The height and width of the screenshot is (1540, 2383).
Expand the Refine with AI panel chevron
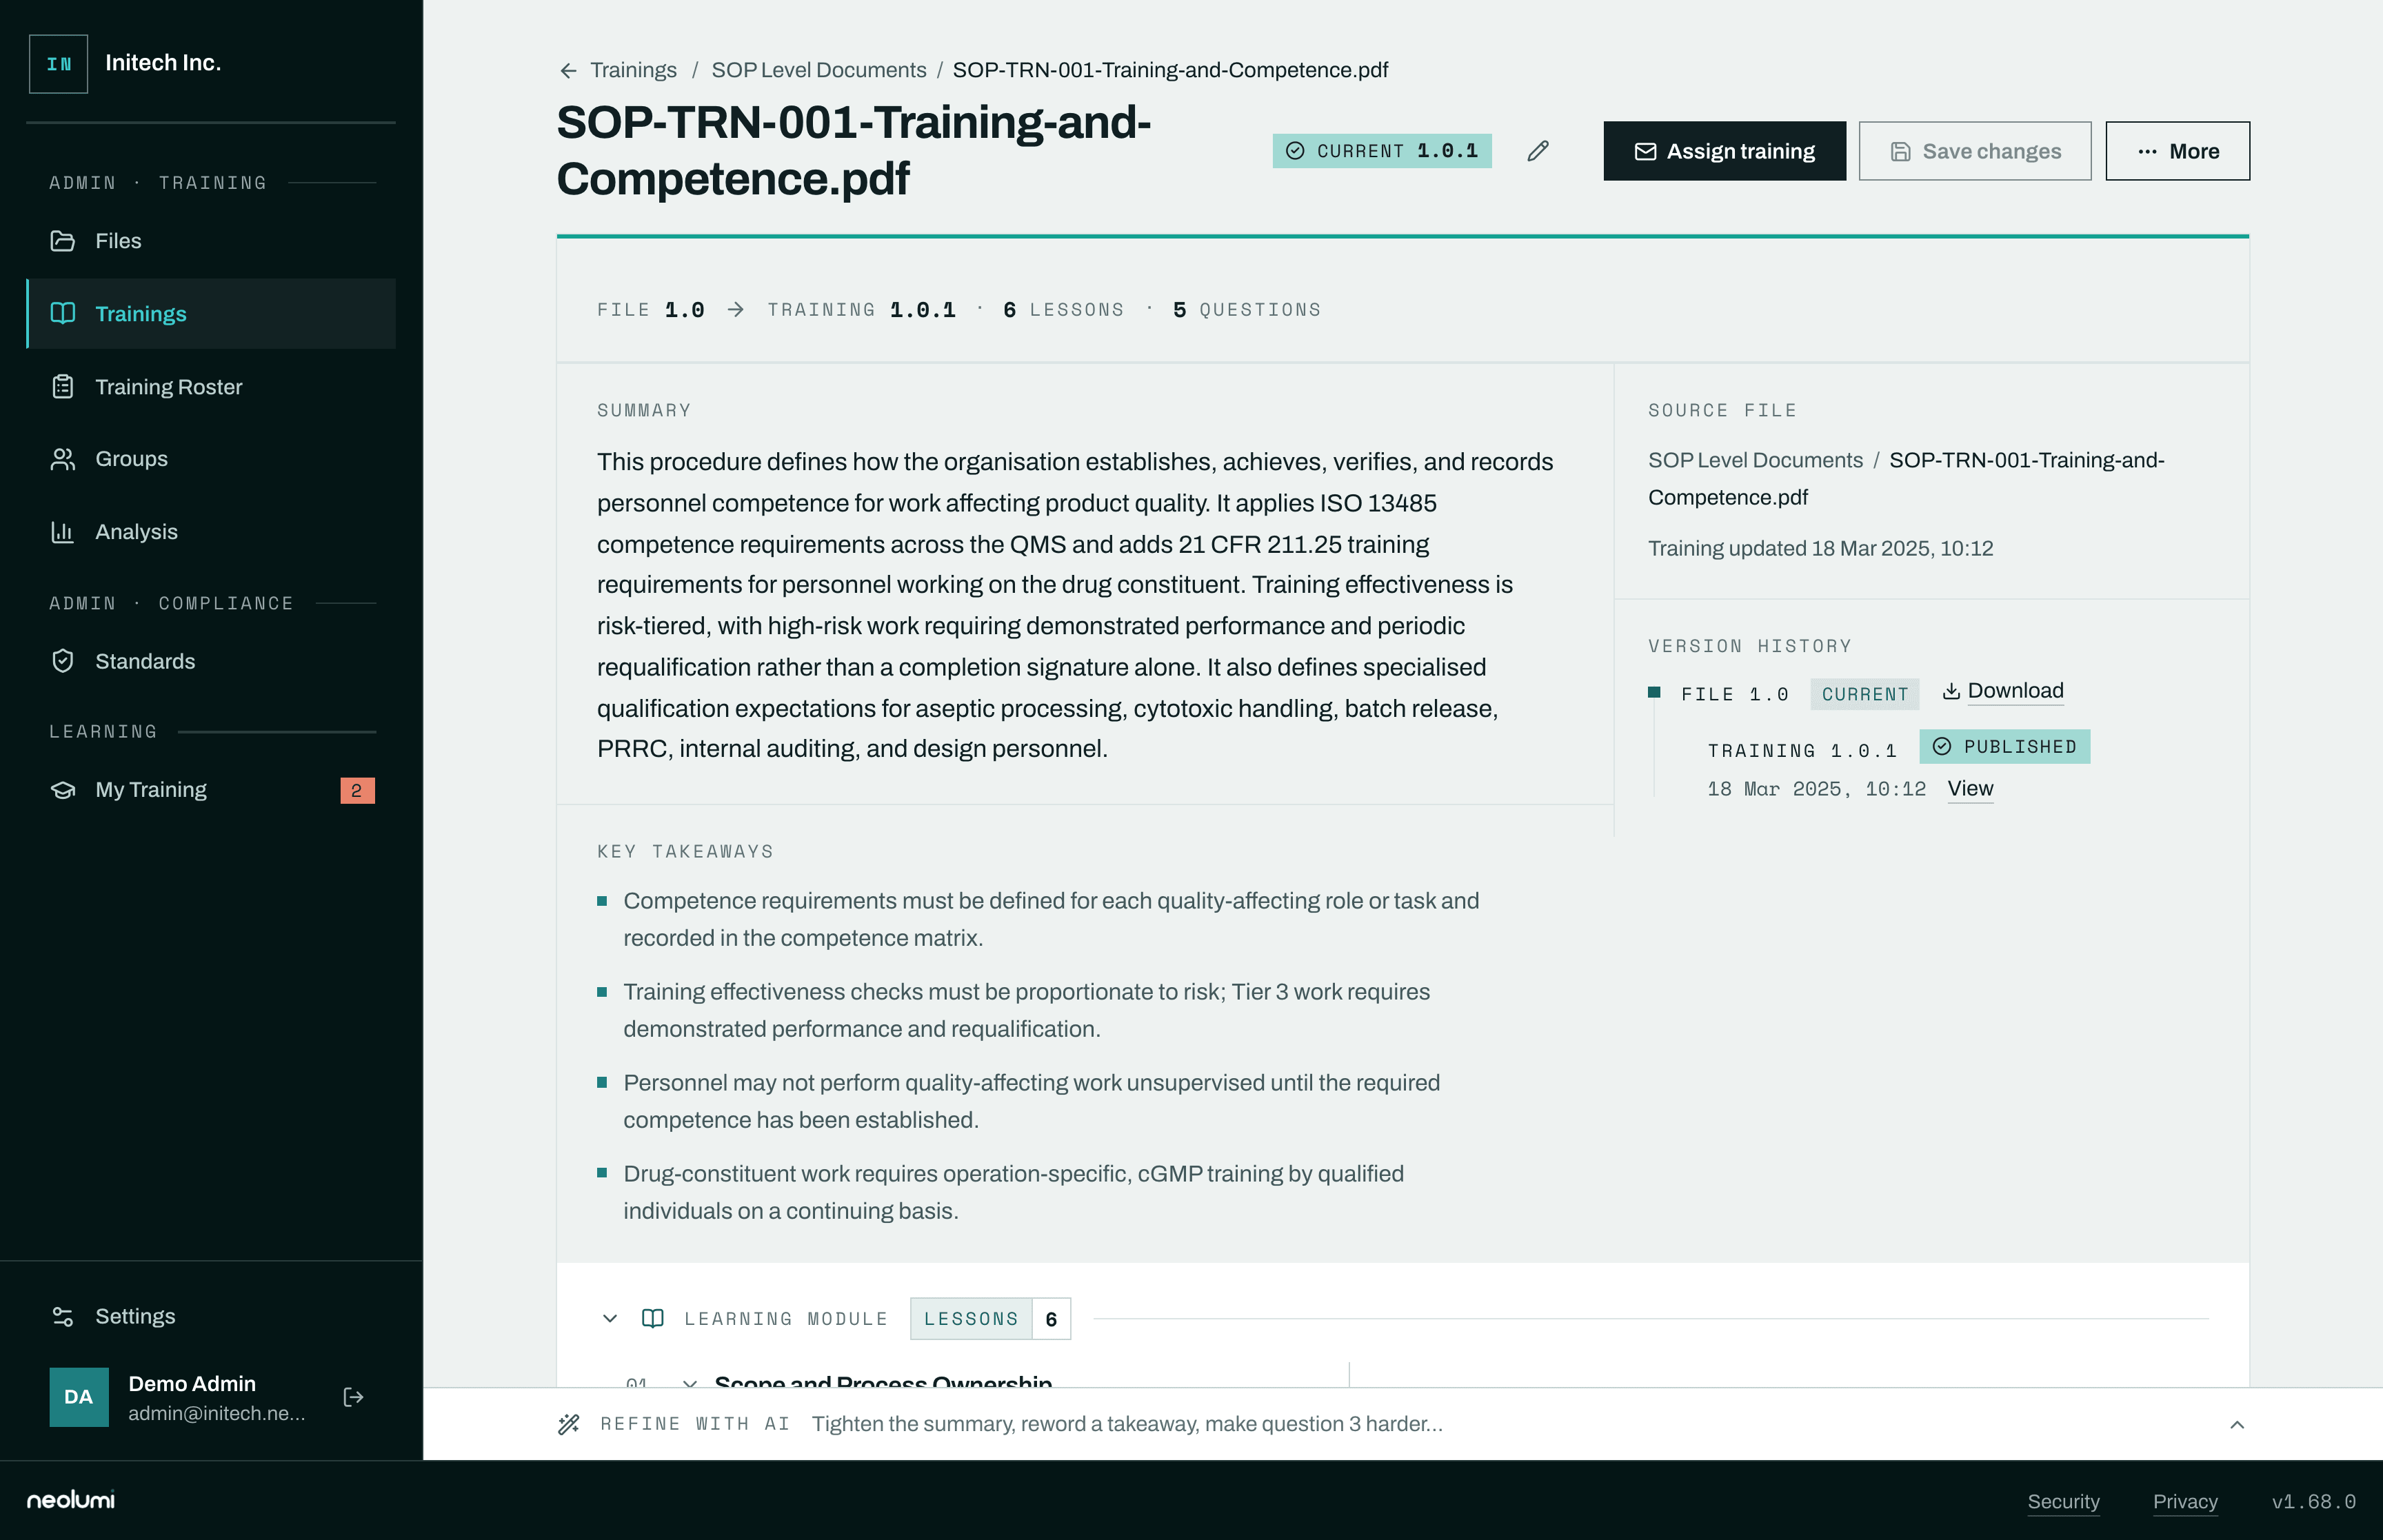(2237, 1424)
